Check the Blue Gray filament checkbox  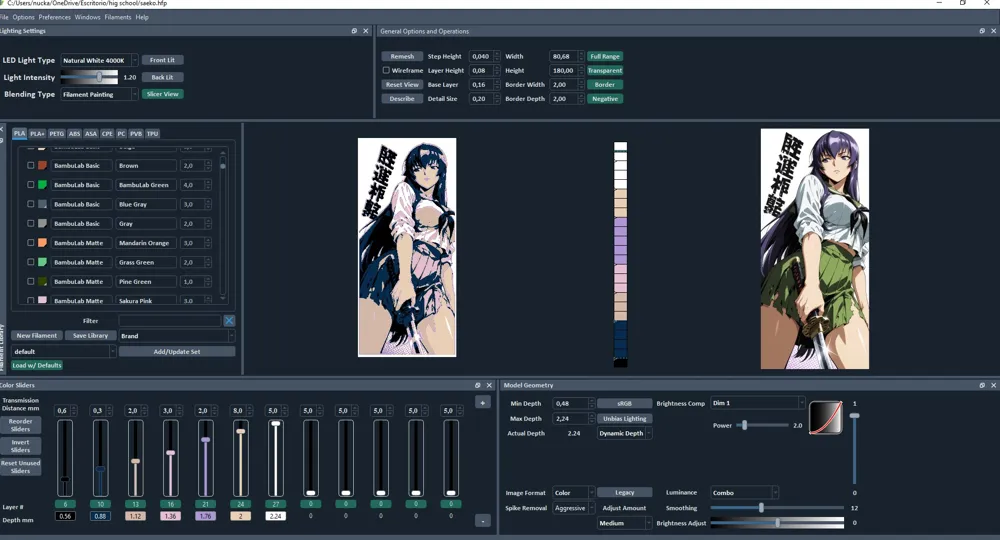click(30, 204)
